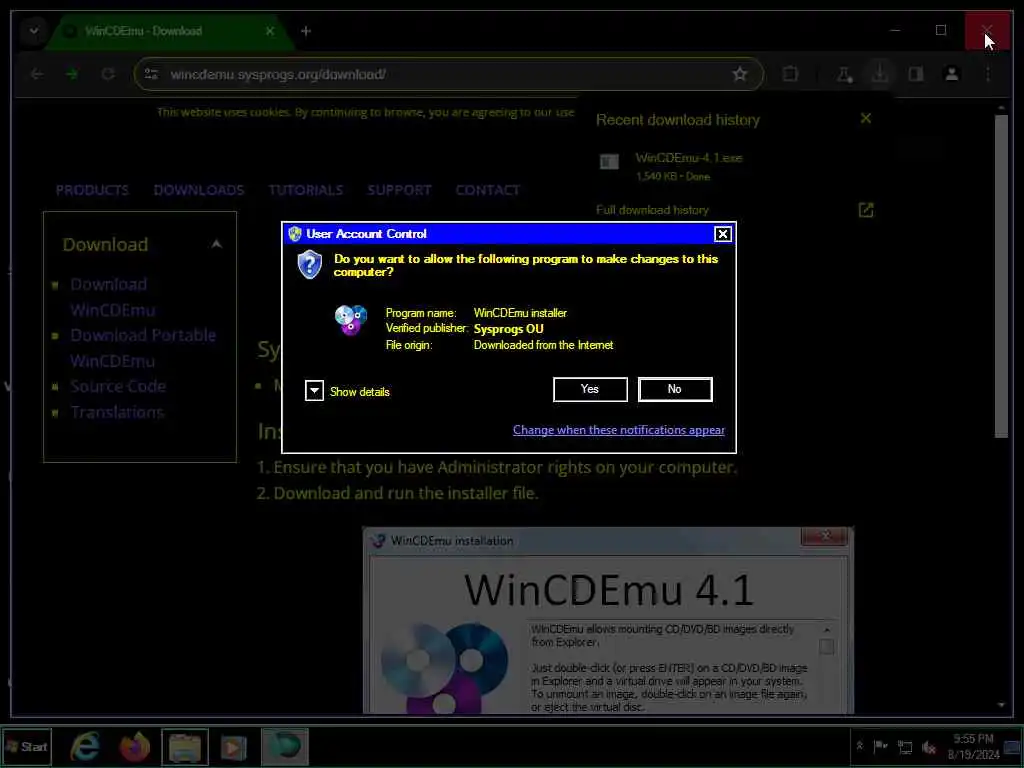View site information icon in address bar
The height and width of the screenshot is (768, 1024).
coord(152,74)
